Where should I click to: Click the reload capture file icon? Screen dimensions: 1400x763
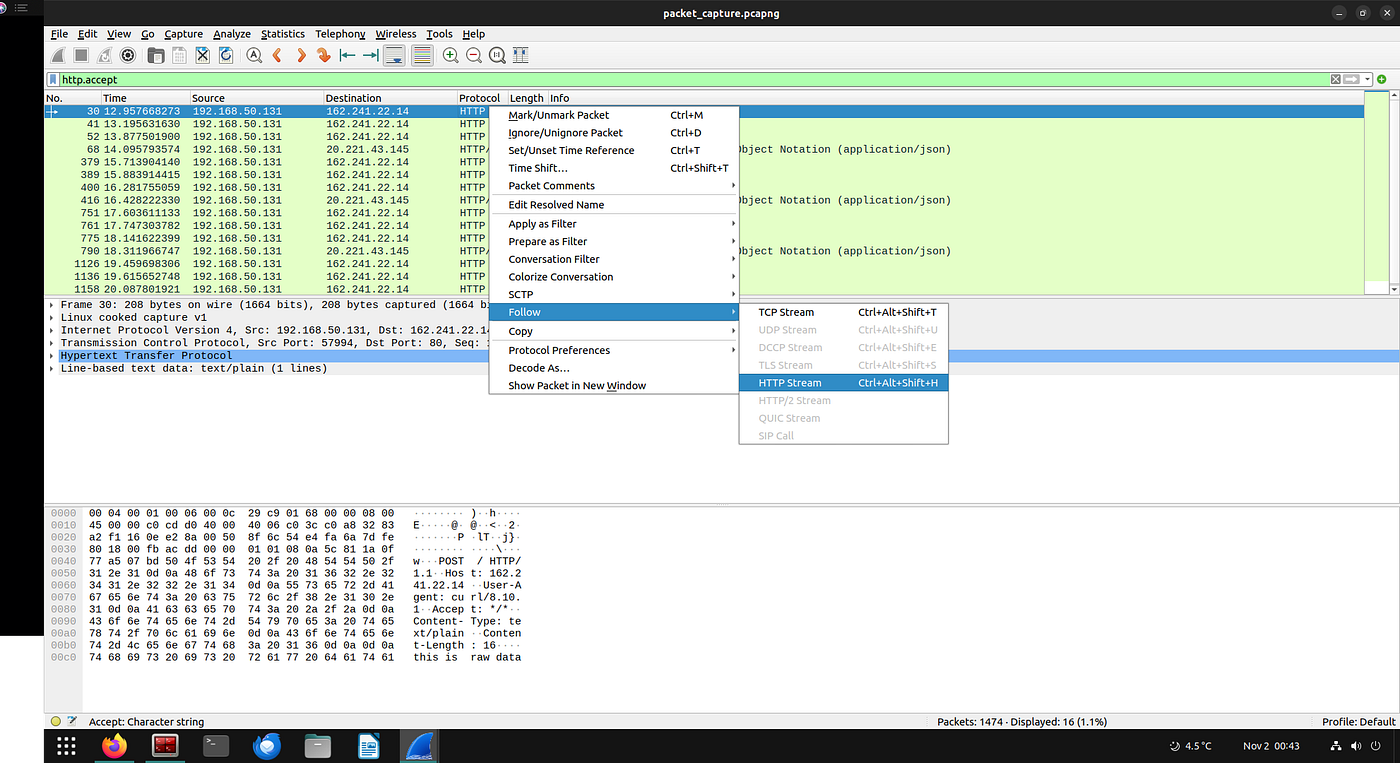coord(226,56)
